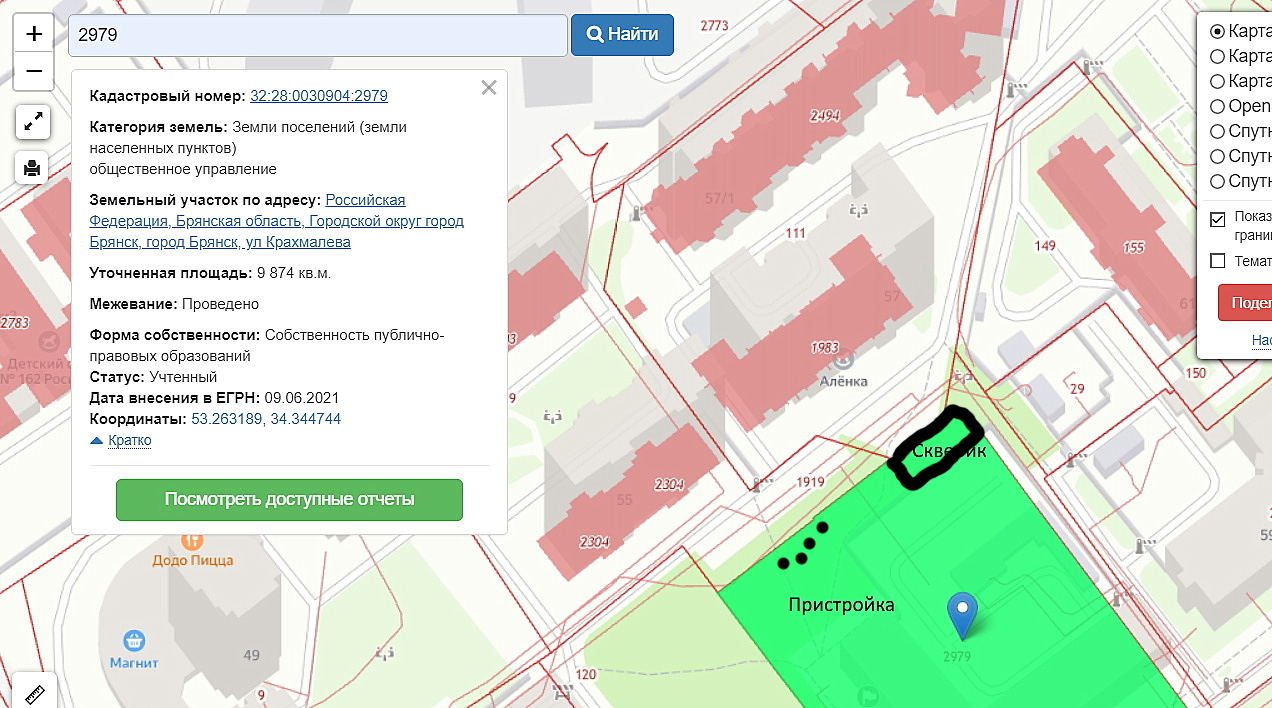Toggle fullscreen map with arrows icon
This screenshot has height=708, width=1272.
click(x=32, y=122)
